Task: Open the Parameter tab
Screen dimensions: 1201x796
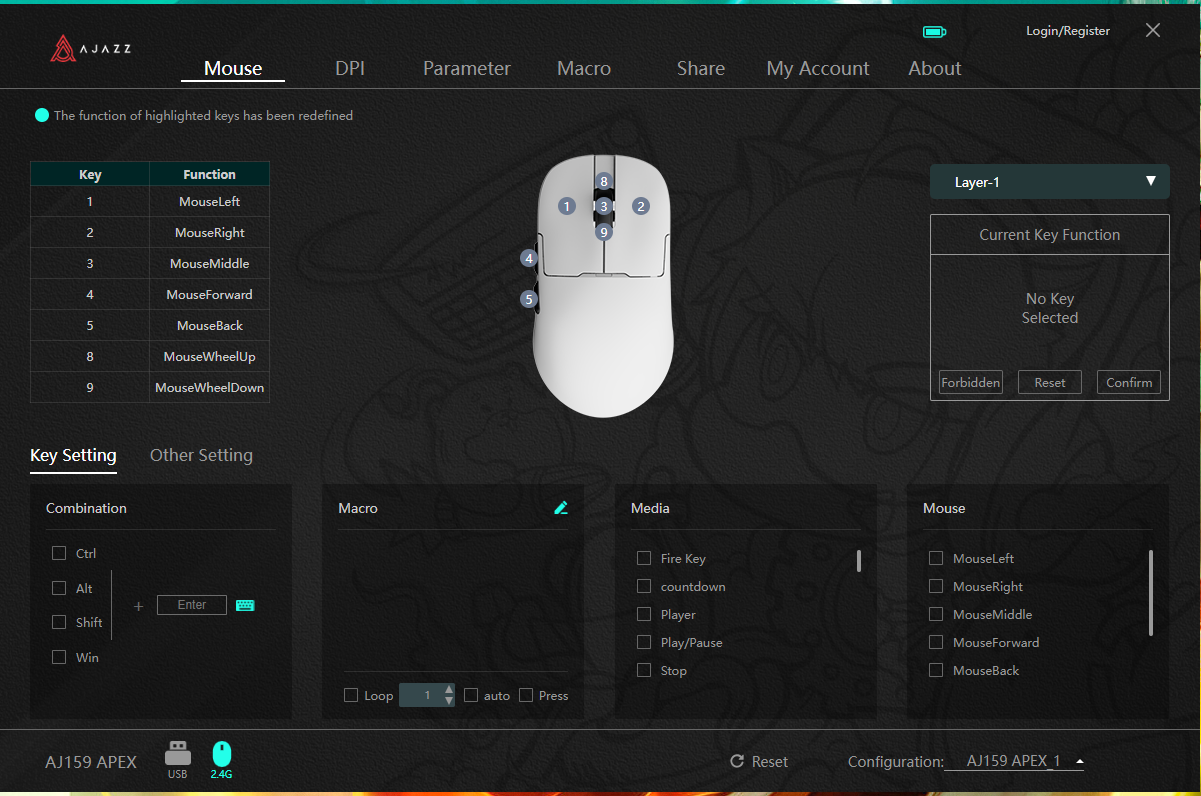Action: pos(467,68)
